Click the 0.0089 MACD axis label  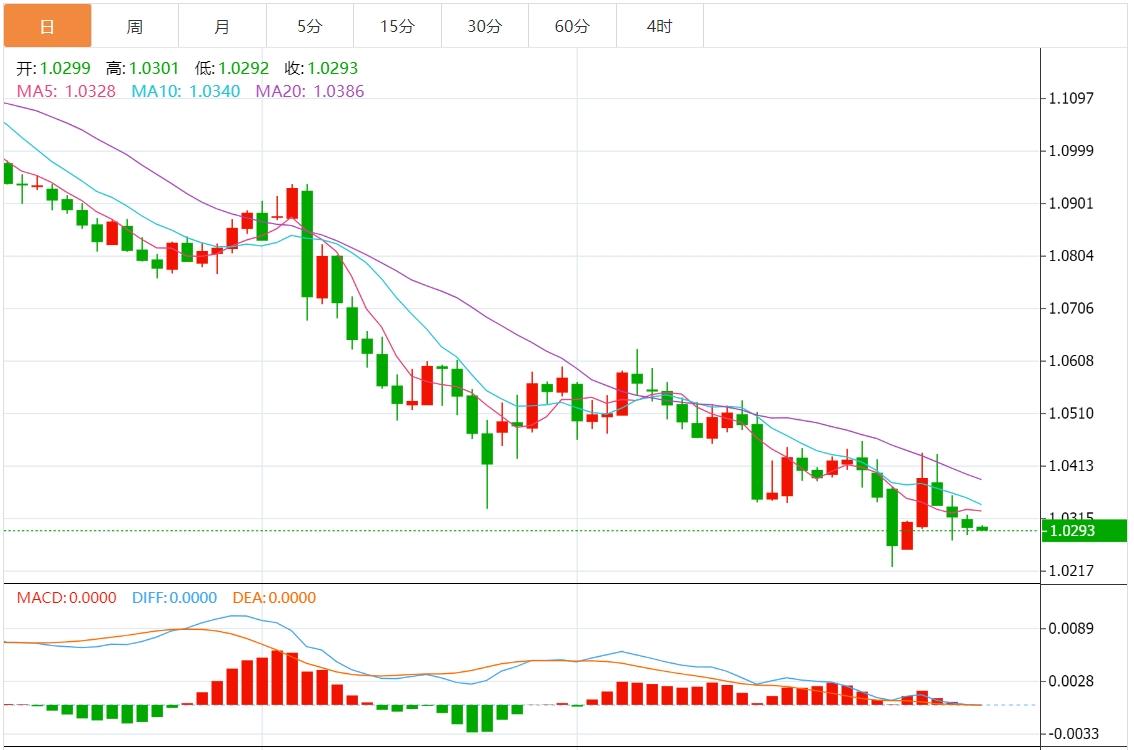click(x=1071, y=629)
